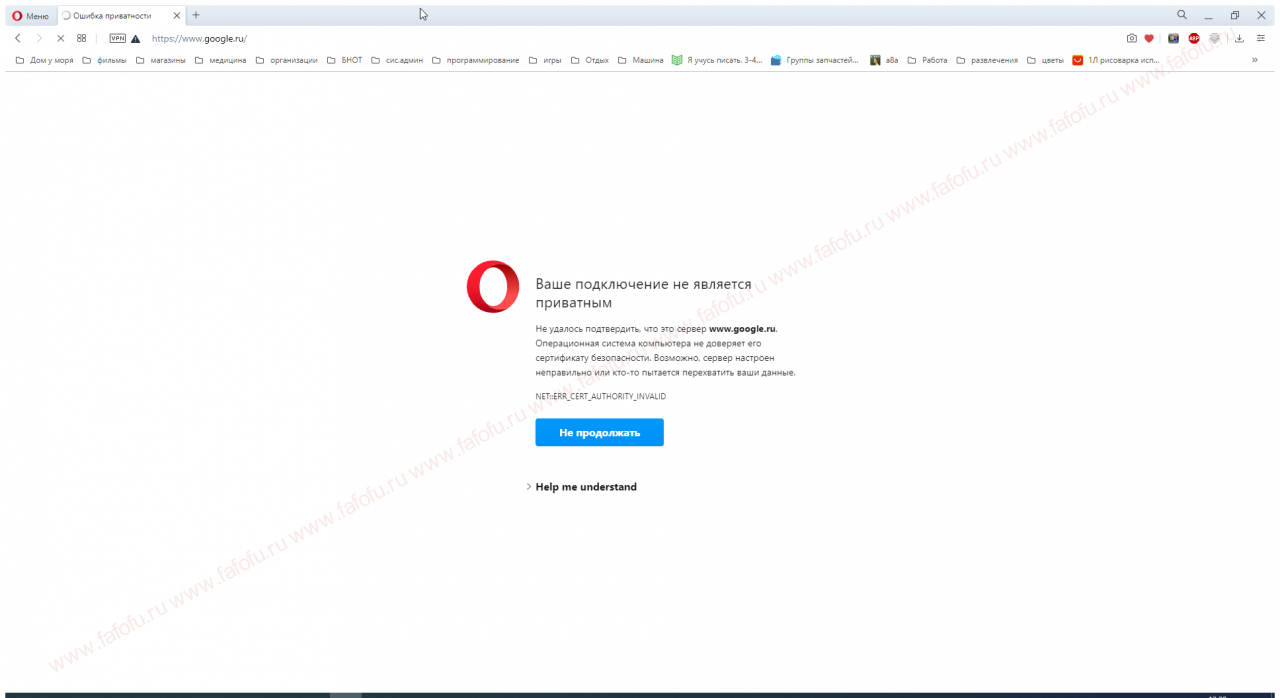Open the Отдых bookmark folder

click(590, 60)
